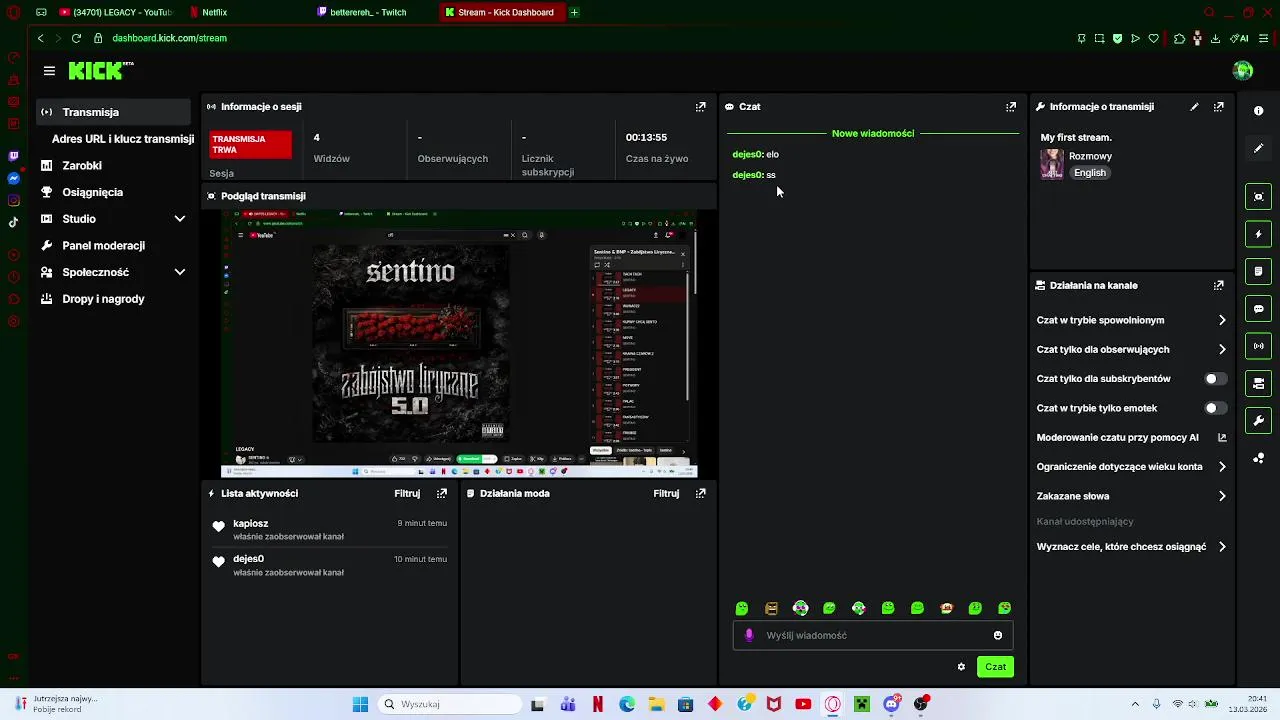Open chat settings gear icon
Viewport: 1280px width, 720px height.
click(x=961, y=667)
